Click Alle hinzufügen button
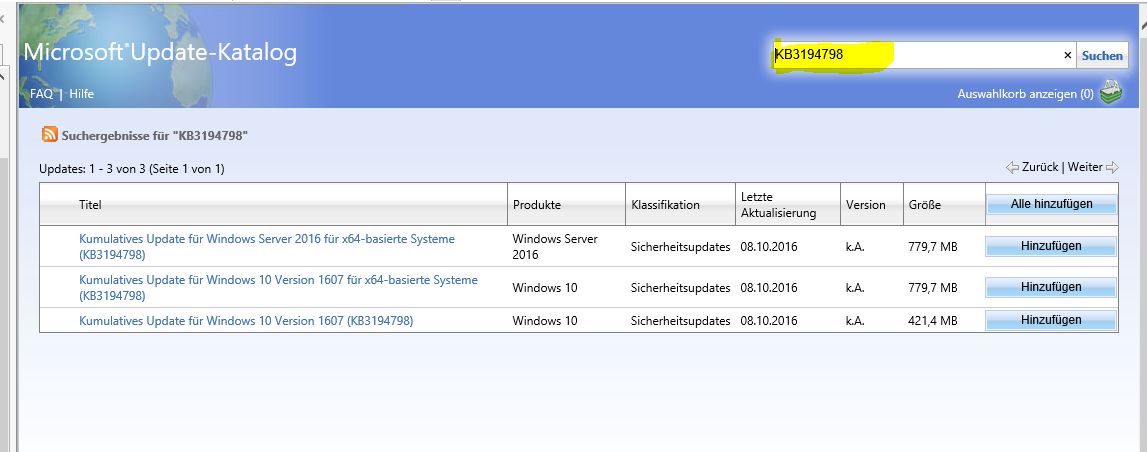The image size is (1147, 452). click(x=1051, y=204)
